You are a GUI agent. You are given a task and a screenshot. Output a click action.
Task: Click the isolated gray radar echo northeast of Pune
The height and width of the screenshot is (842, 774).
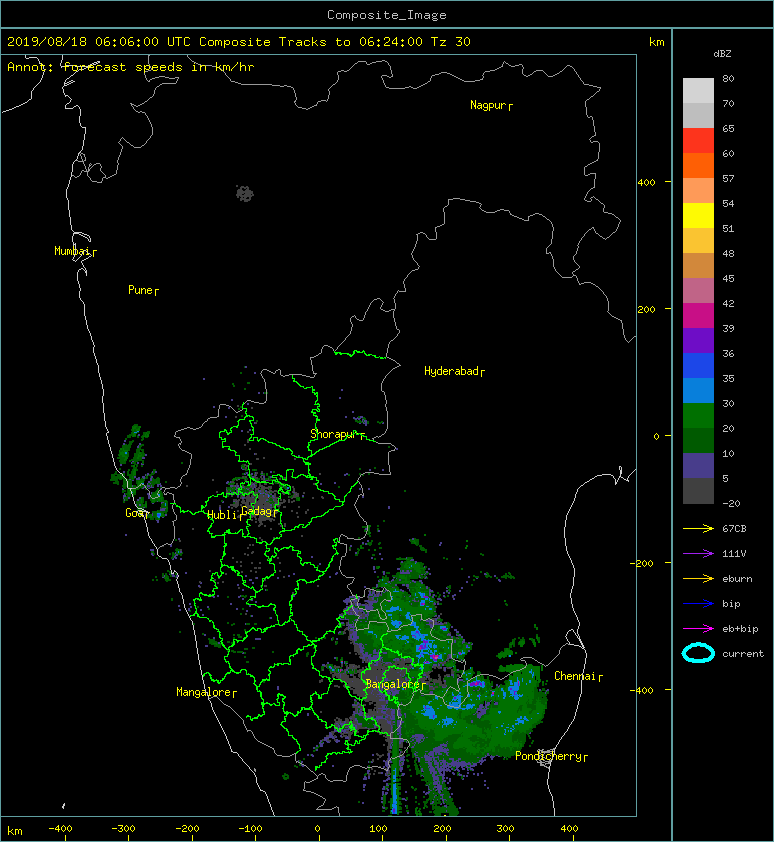coord(245,193)
